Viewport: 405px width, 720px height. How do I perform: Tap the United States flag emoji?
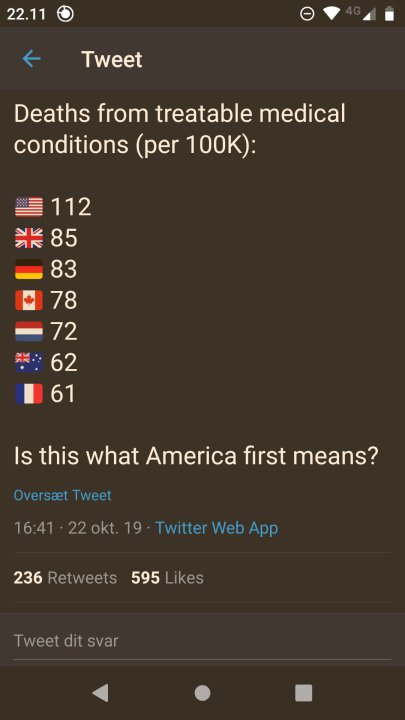[x=29, y=207]
